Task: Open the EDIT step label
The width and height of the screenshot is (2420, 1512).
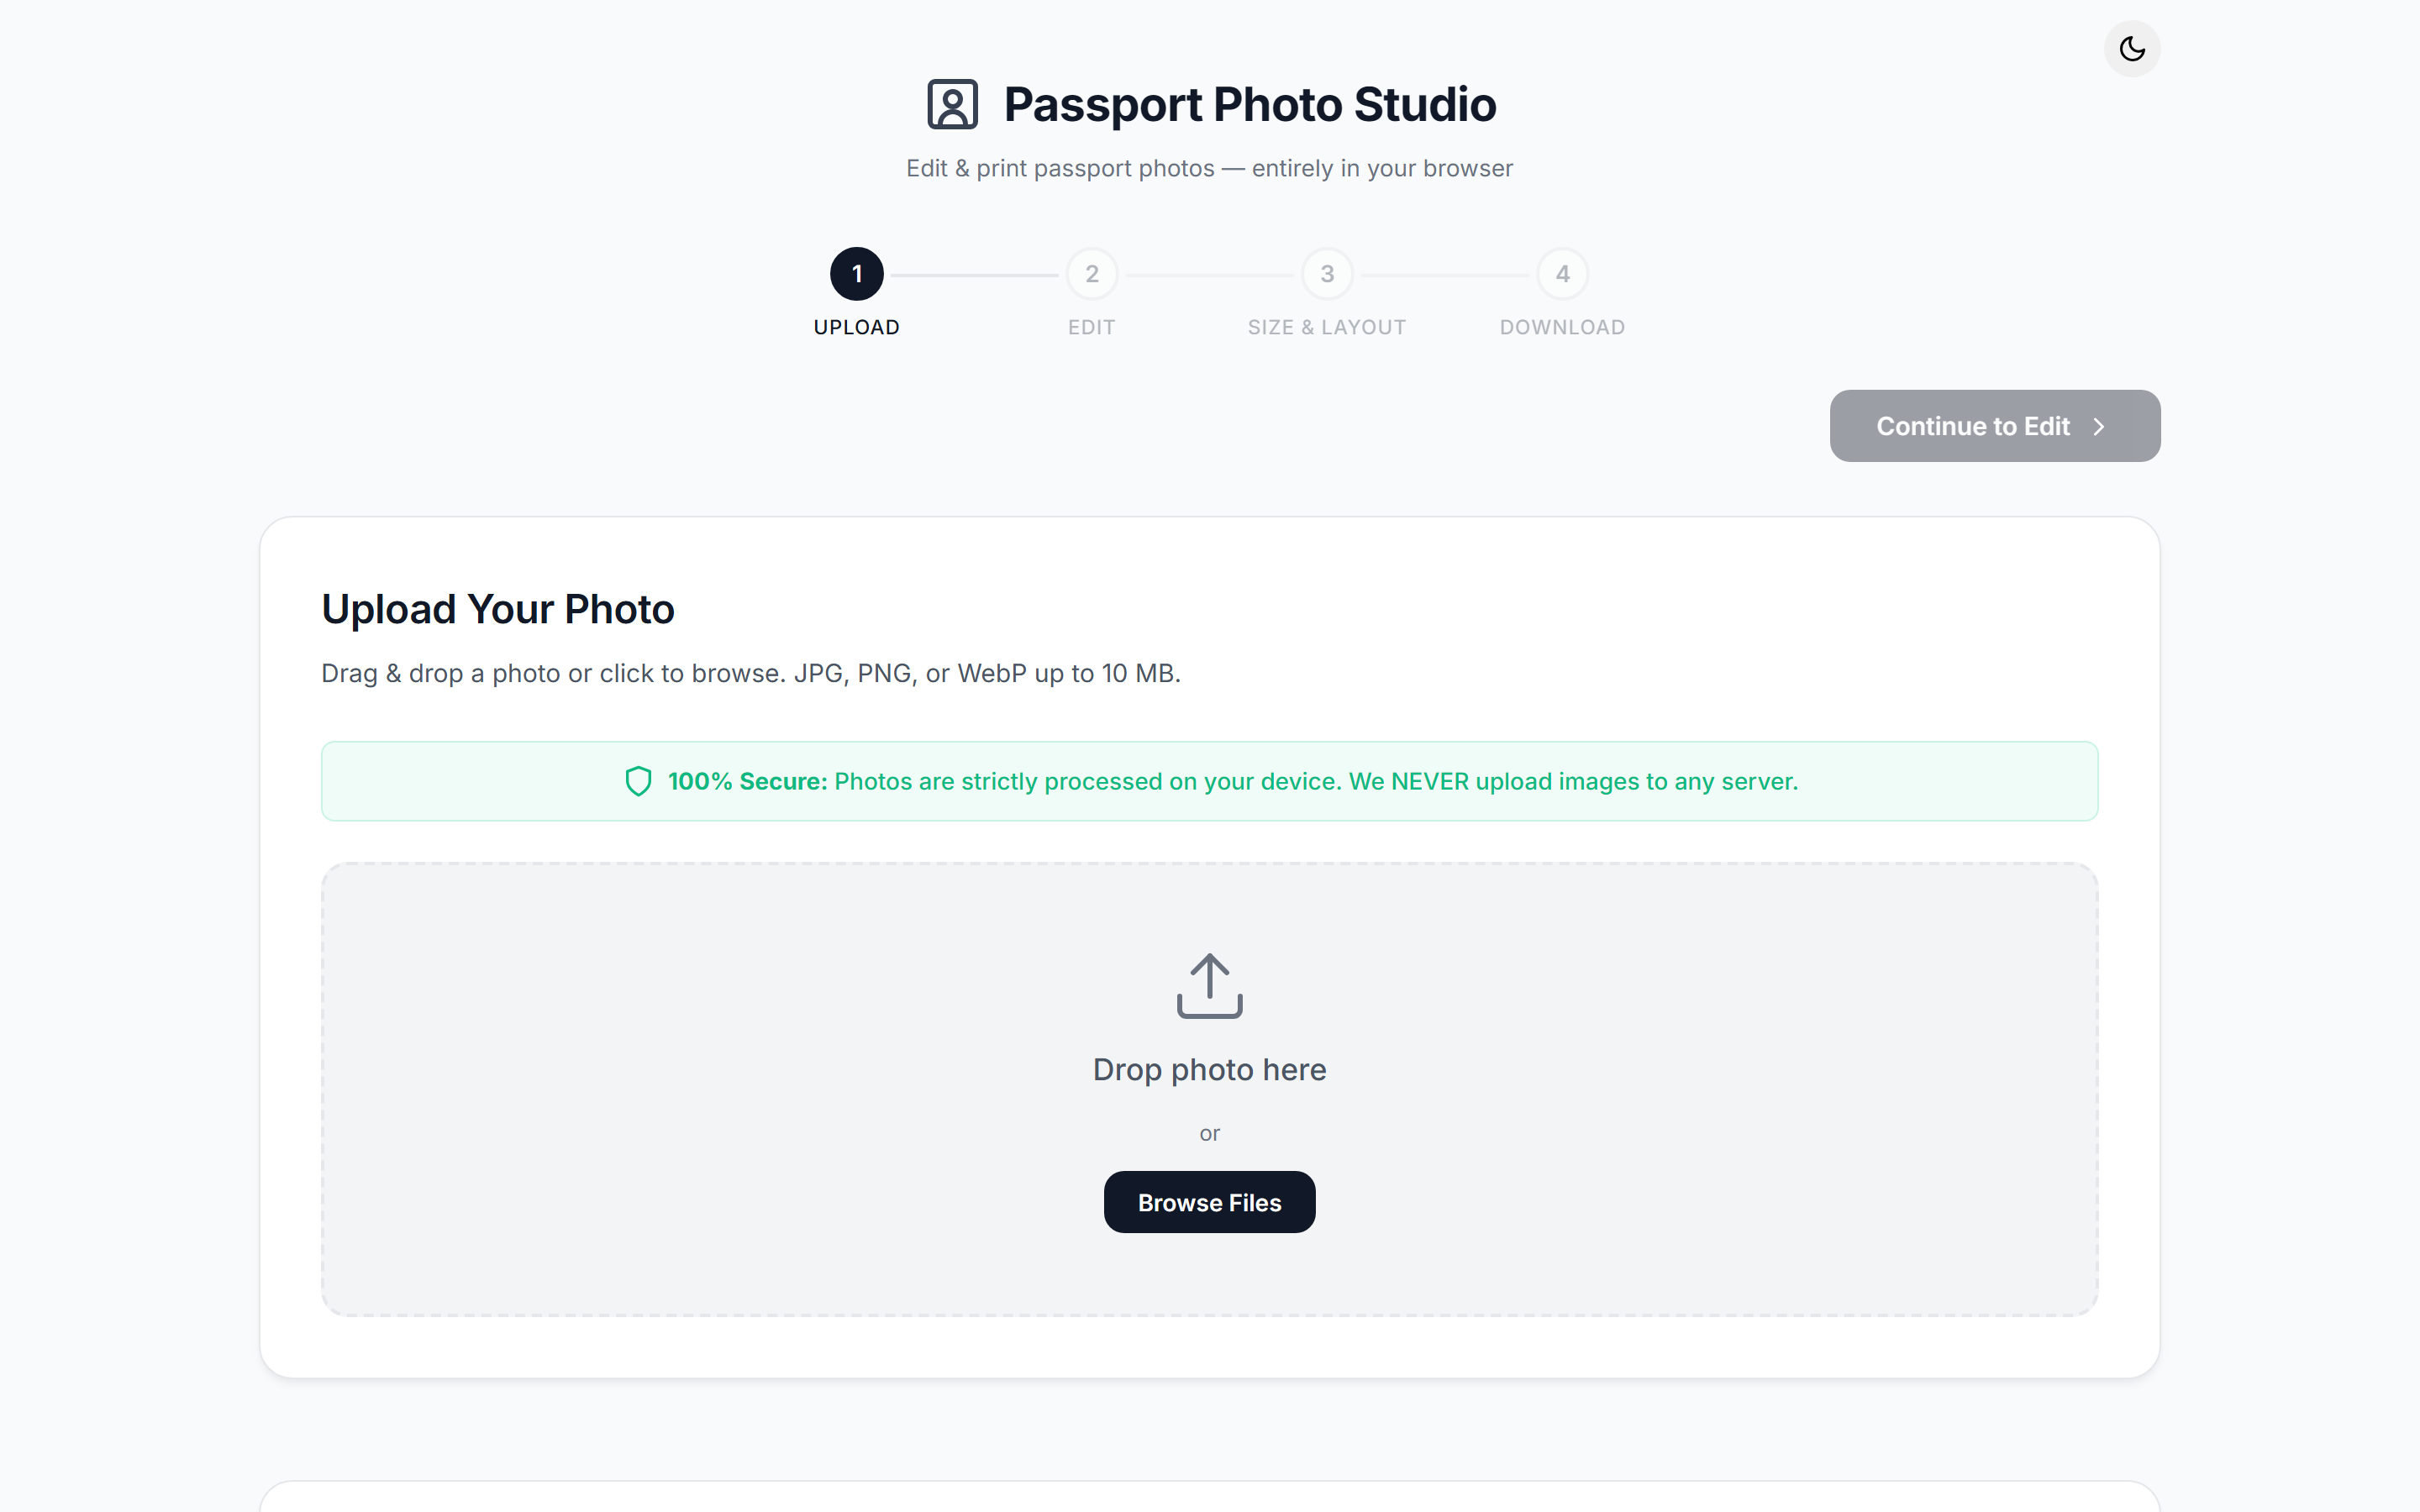Action: [x=1092, y=328]
